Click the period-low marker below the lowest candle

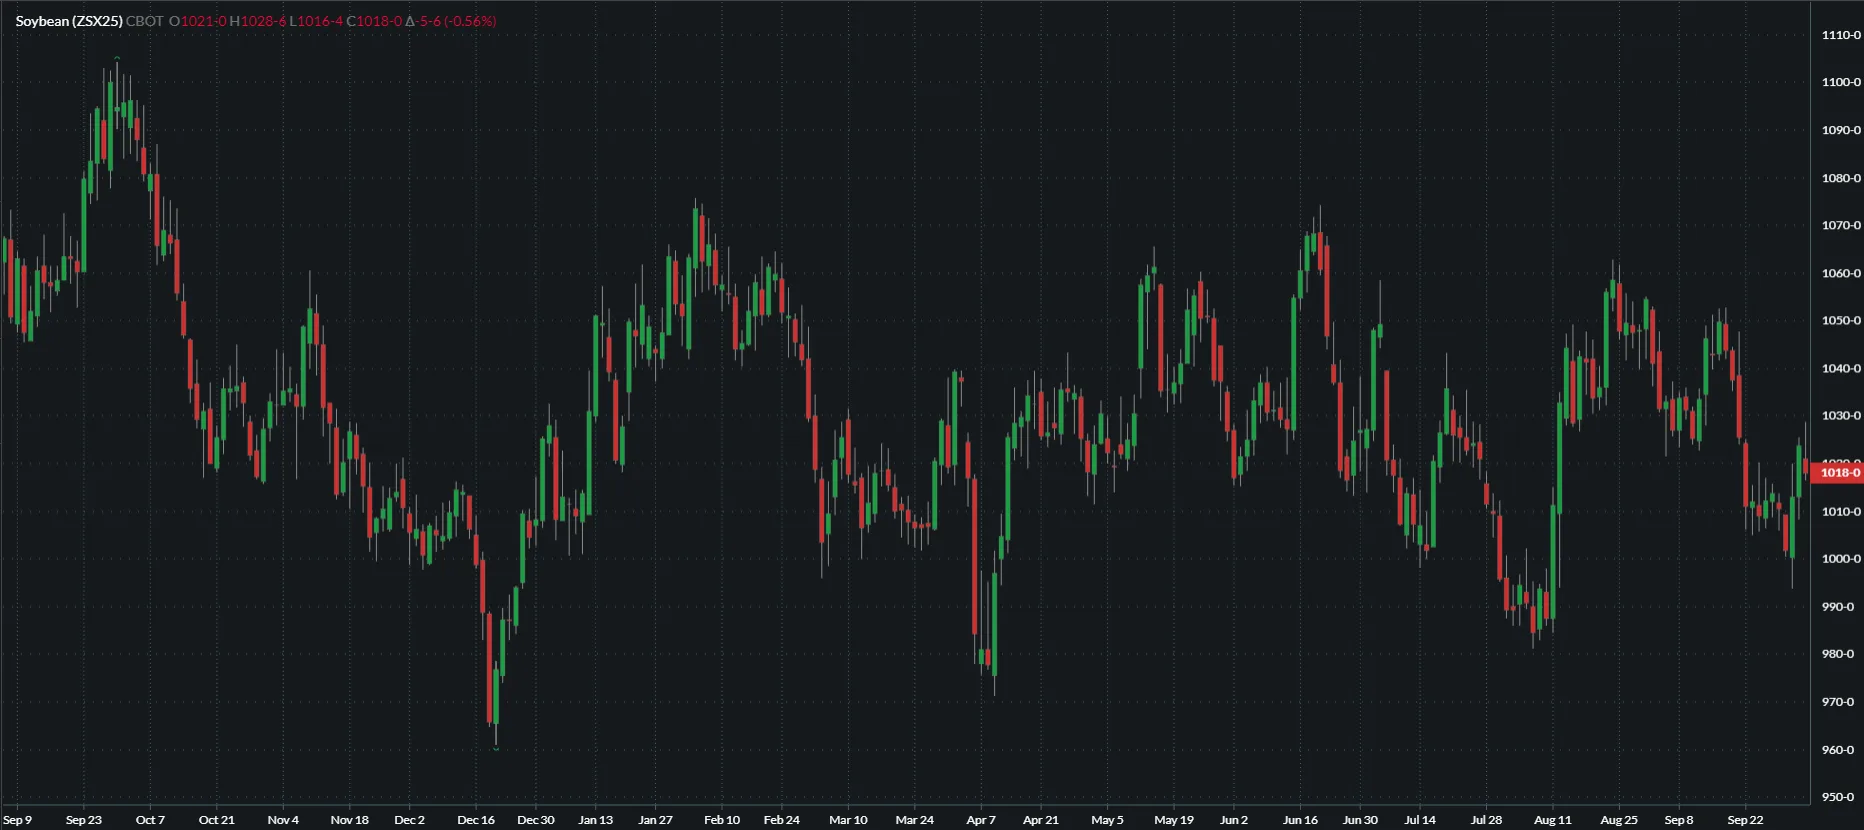pos(496,748)
